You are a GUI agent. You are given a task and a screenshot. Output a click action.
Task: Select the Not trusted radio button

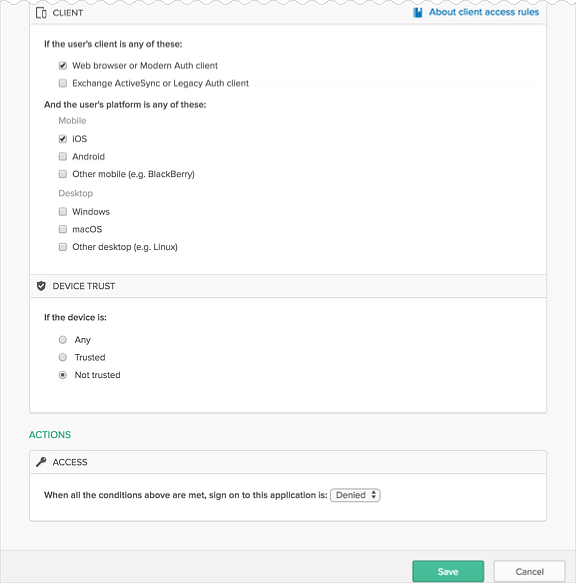62,375
